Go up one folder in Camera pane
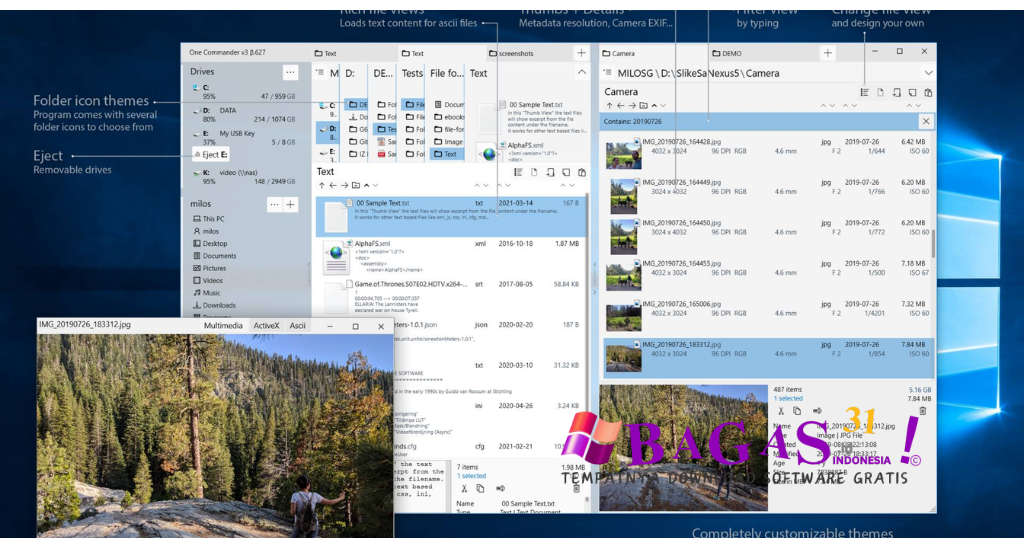This screenshot has width=1024, height=538. coord(609,105)
